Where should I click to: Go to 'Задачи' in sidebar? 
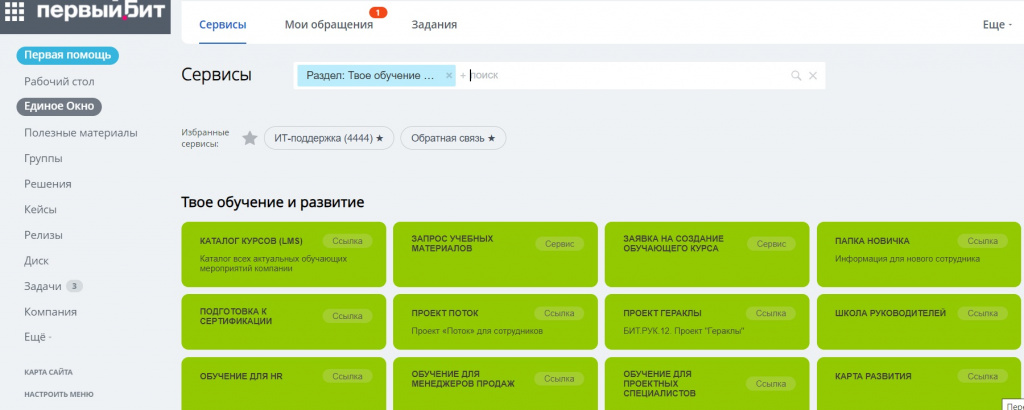pyautogui.click(x=43, y=286)
